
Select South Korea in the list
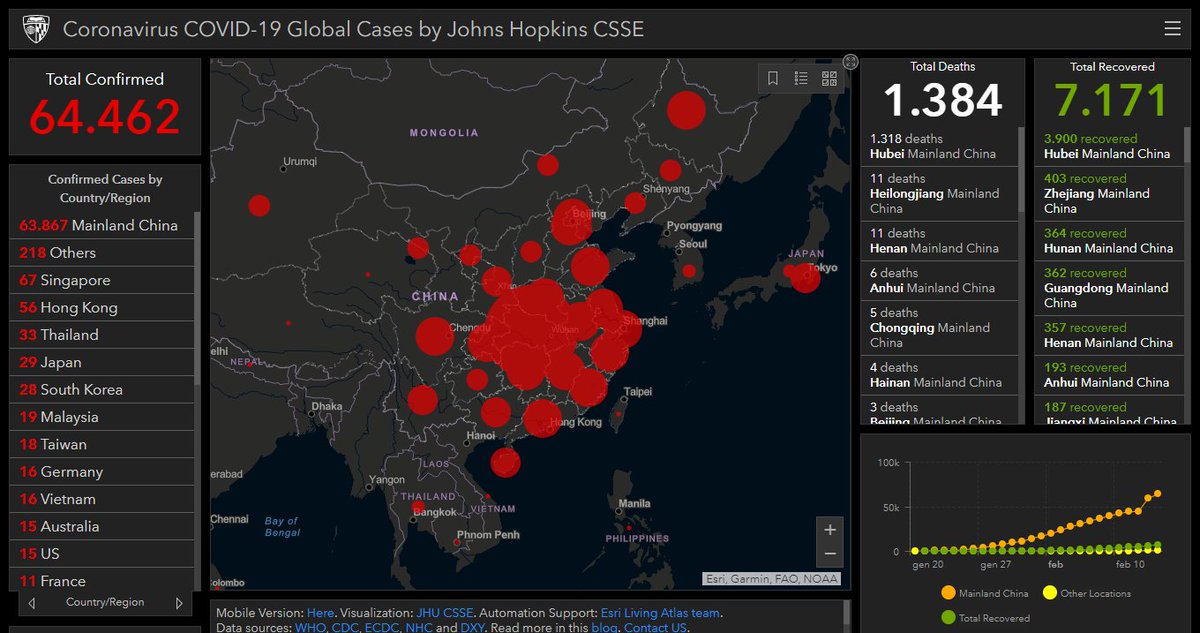coord(102,390)
